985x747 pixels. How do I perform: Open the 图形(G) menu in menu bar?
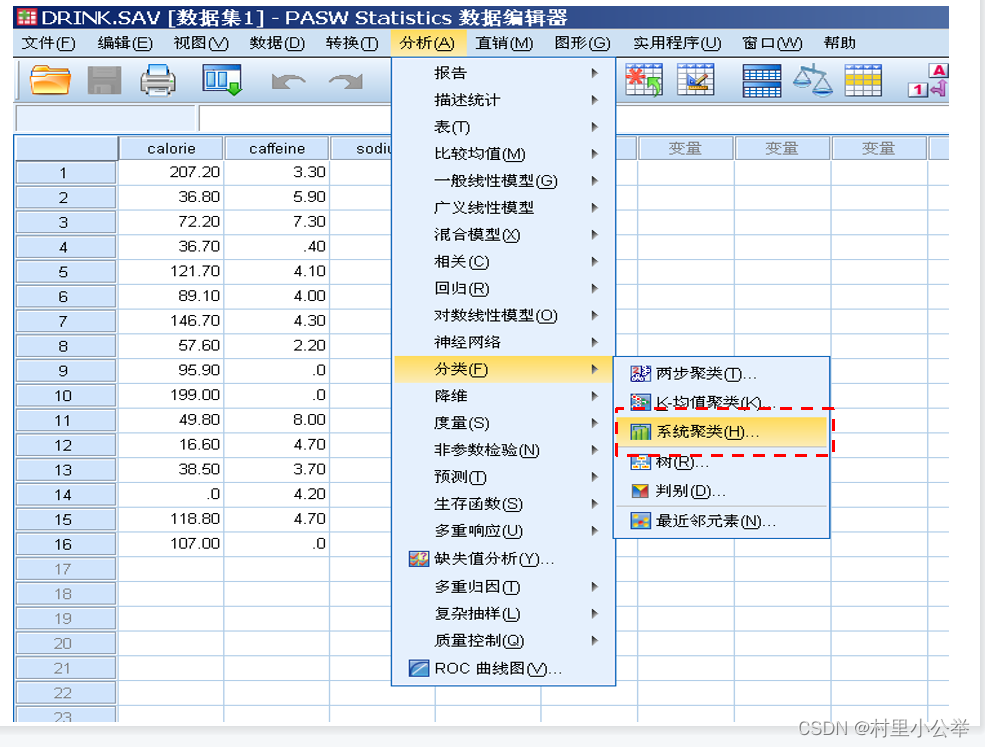pos(582,43)
